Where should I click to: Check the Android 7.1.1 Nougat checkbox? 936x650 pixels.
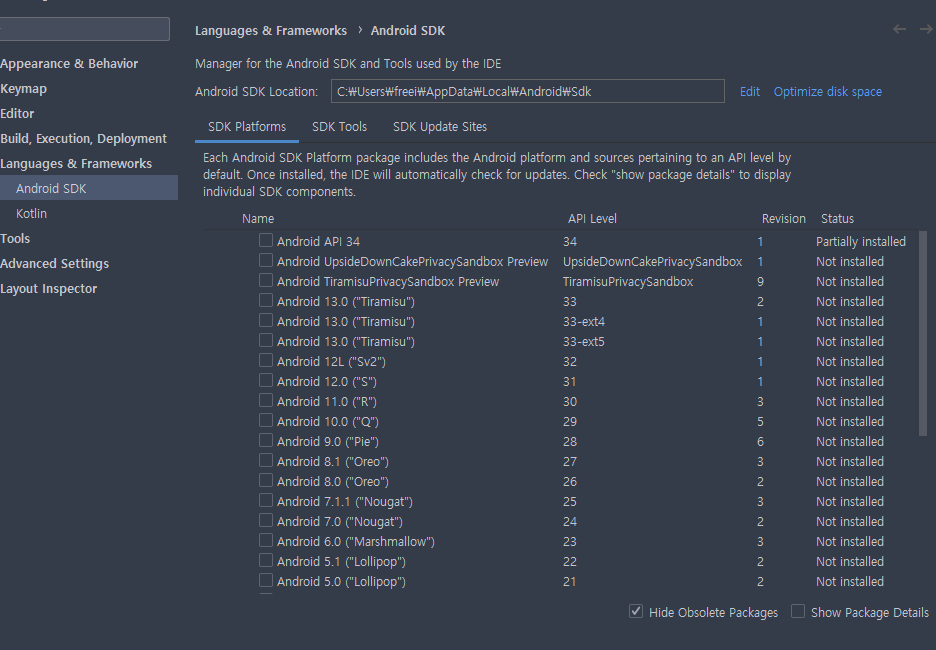266,500
